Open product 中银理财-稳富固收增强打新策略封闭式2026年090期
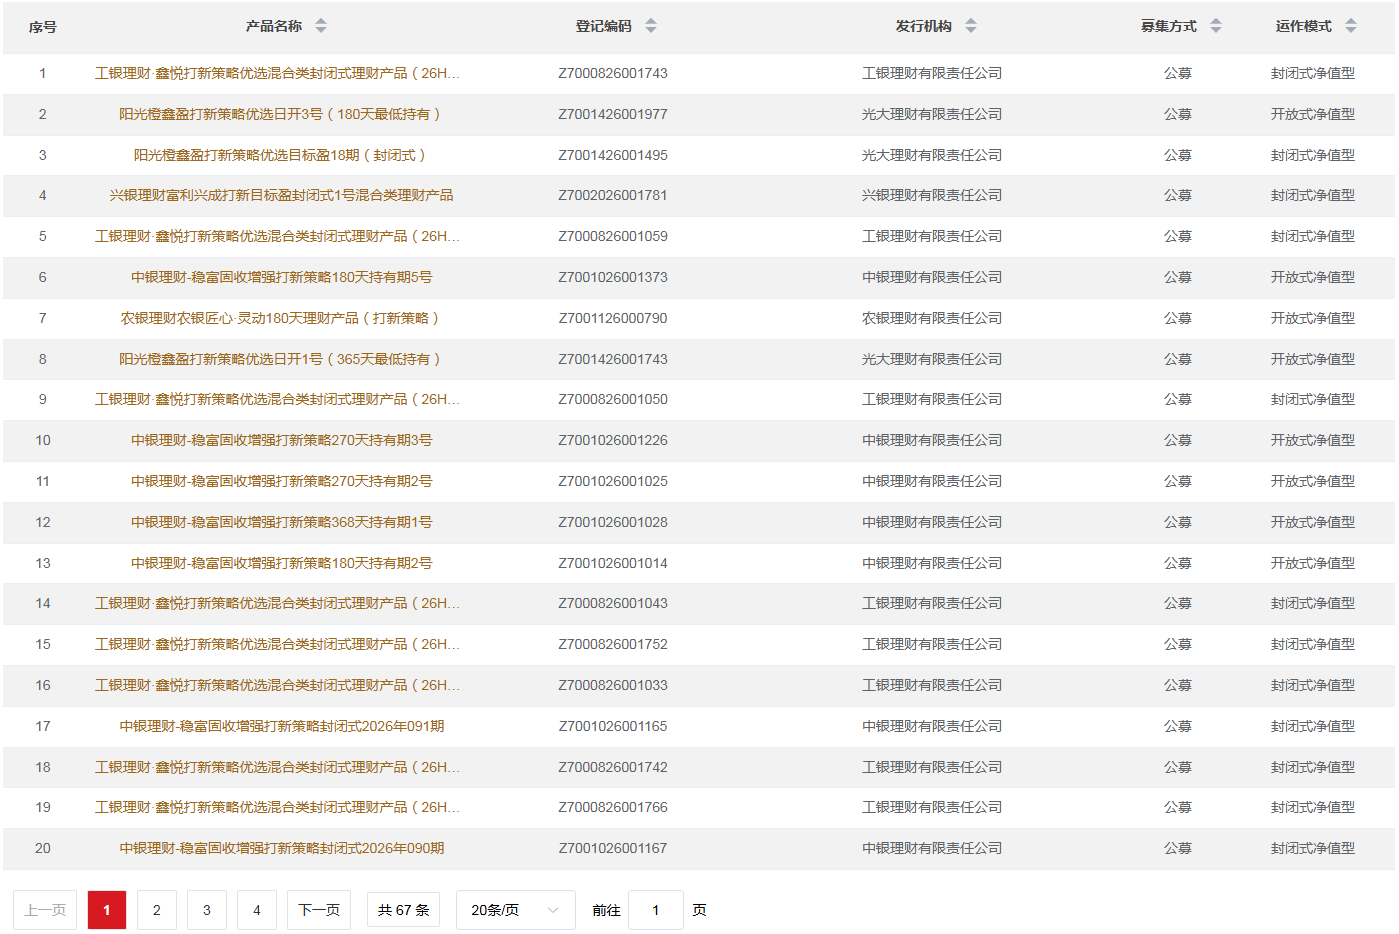 pos(281,848)
